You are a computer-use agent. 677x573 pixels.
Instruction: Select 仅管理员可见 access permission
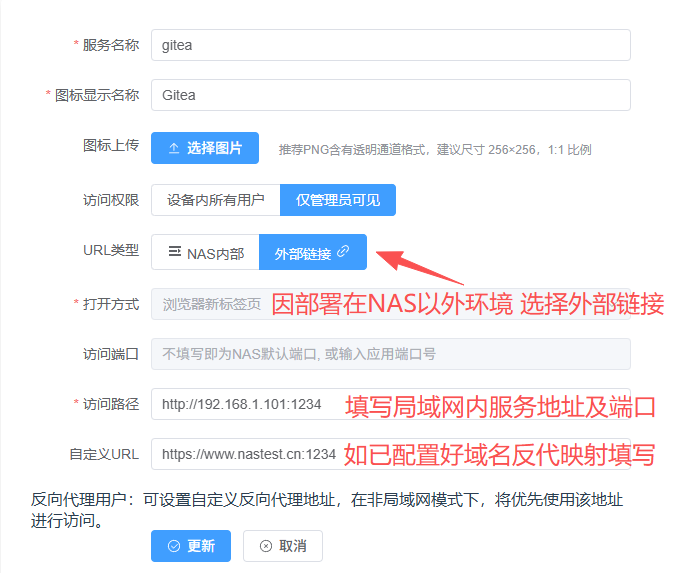[x=338, y=200]
